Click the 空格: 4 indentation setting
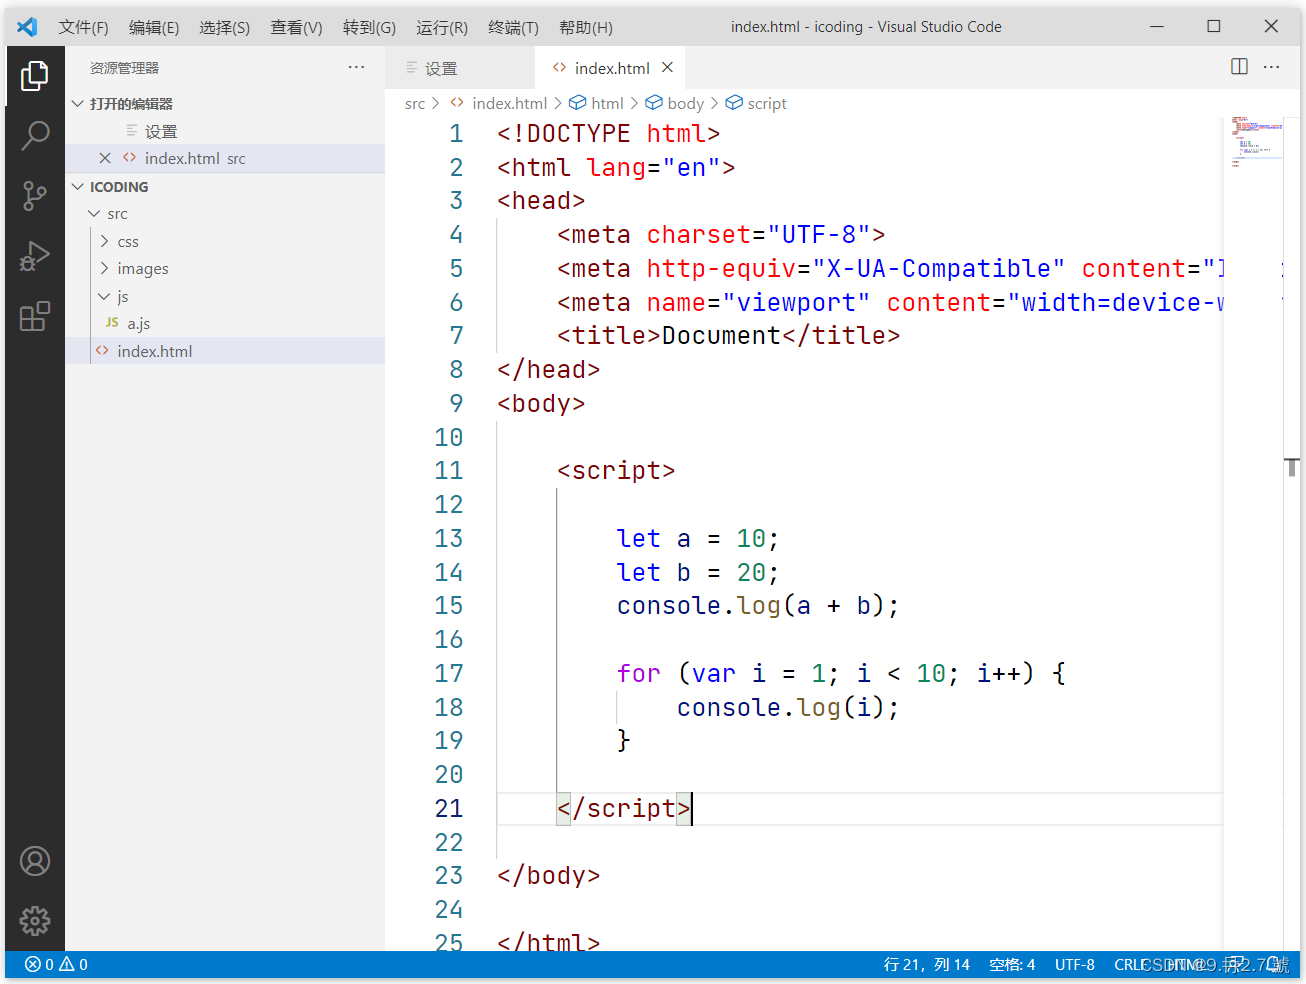This screenshot has height=984, width=1306. click(x=1012, y=964)
